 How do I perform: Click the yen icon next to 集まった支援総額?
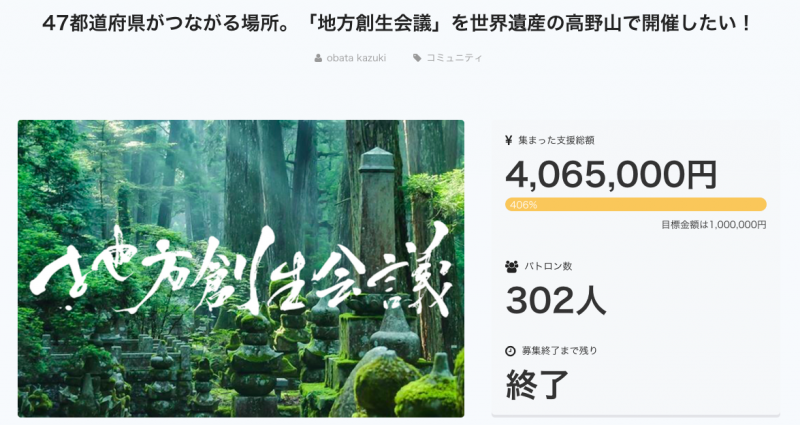pyautogui.click(x=508, y=140)
